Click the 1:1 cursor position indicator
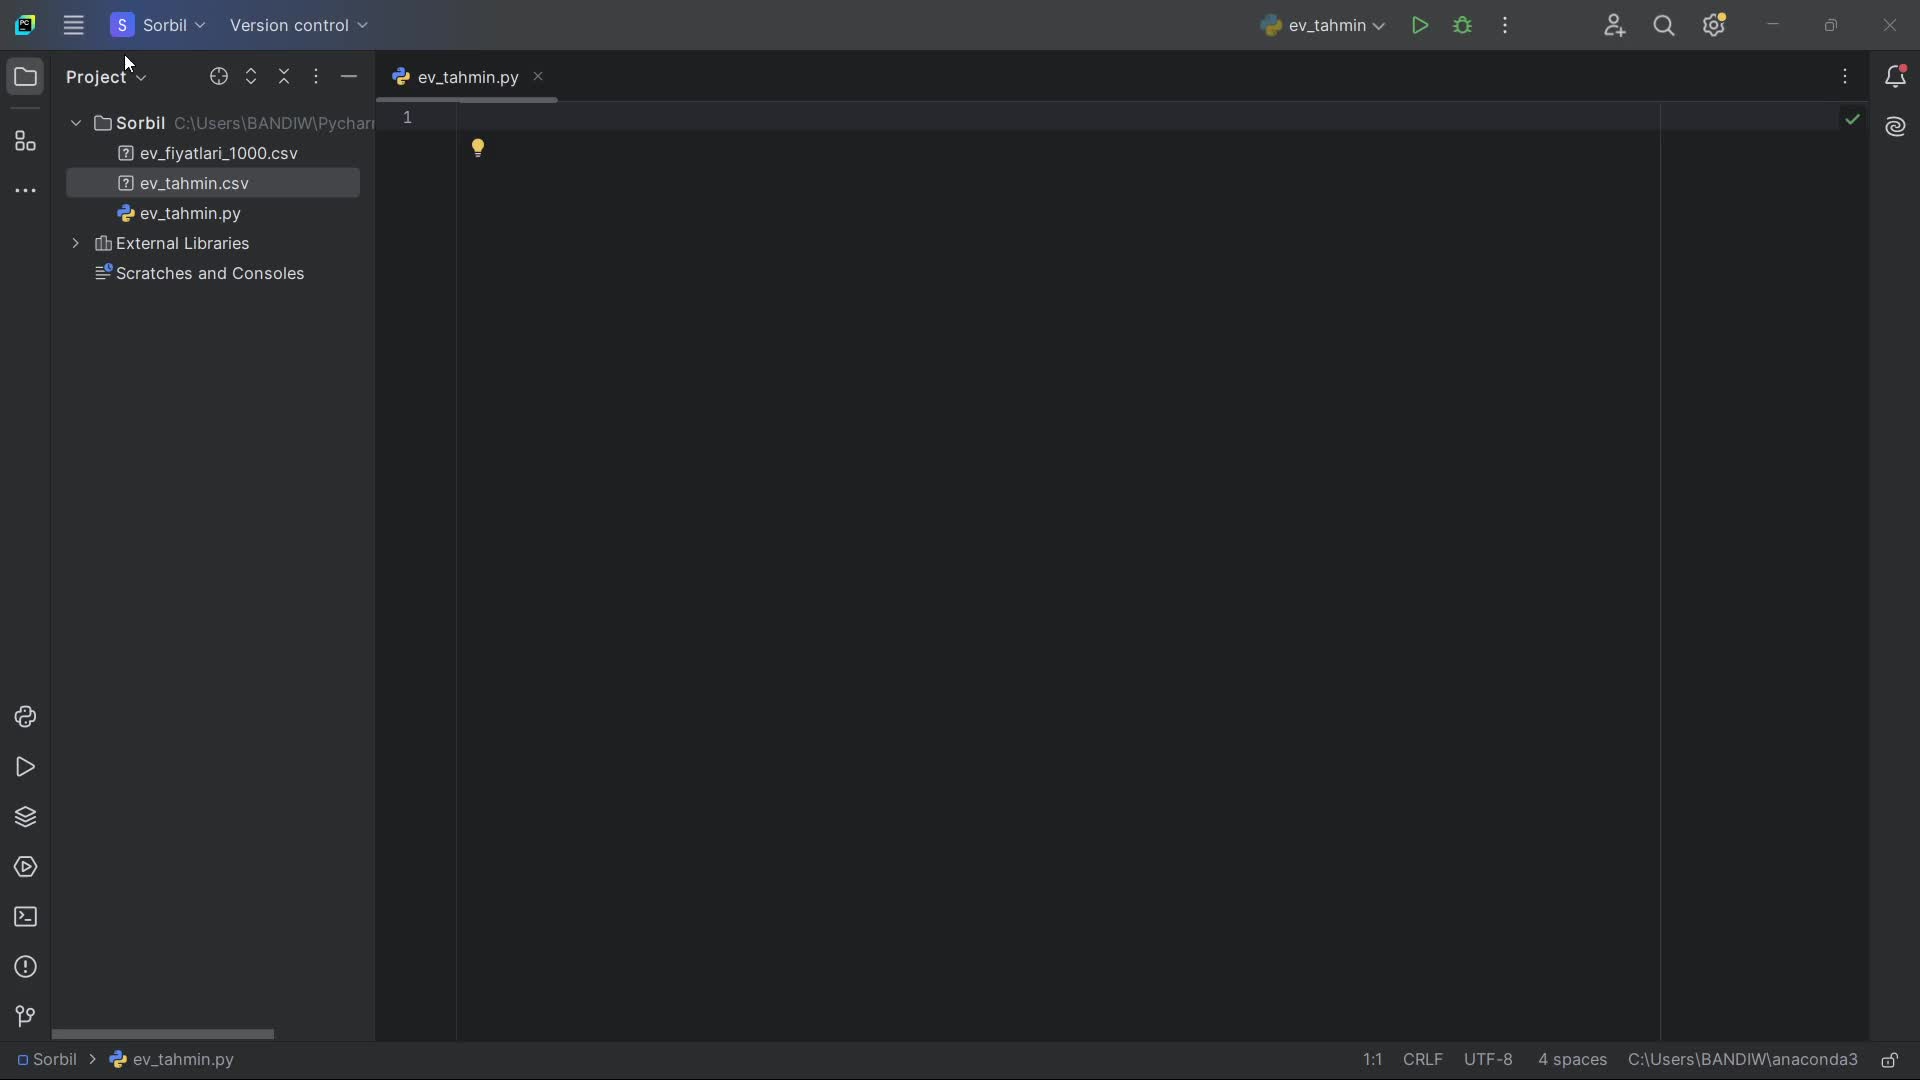This screenshot has width=1920, height=1080. 1373,1060
